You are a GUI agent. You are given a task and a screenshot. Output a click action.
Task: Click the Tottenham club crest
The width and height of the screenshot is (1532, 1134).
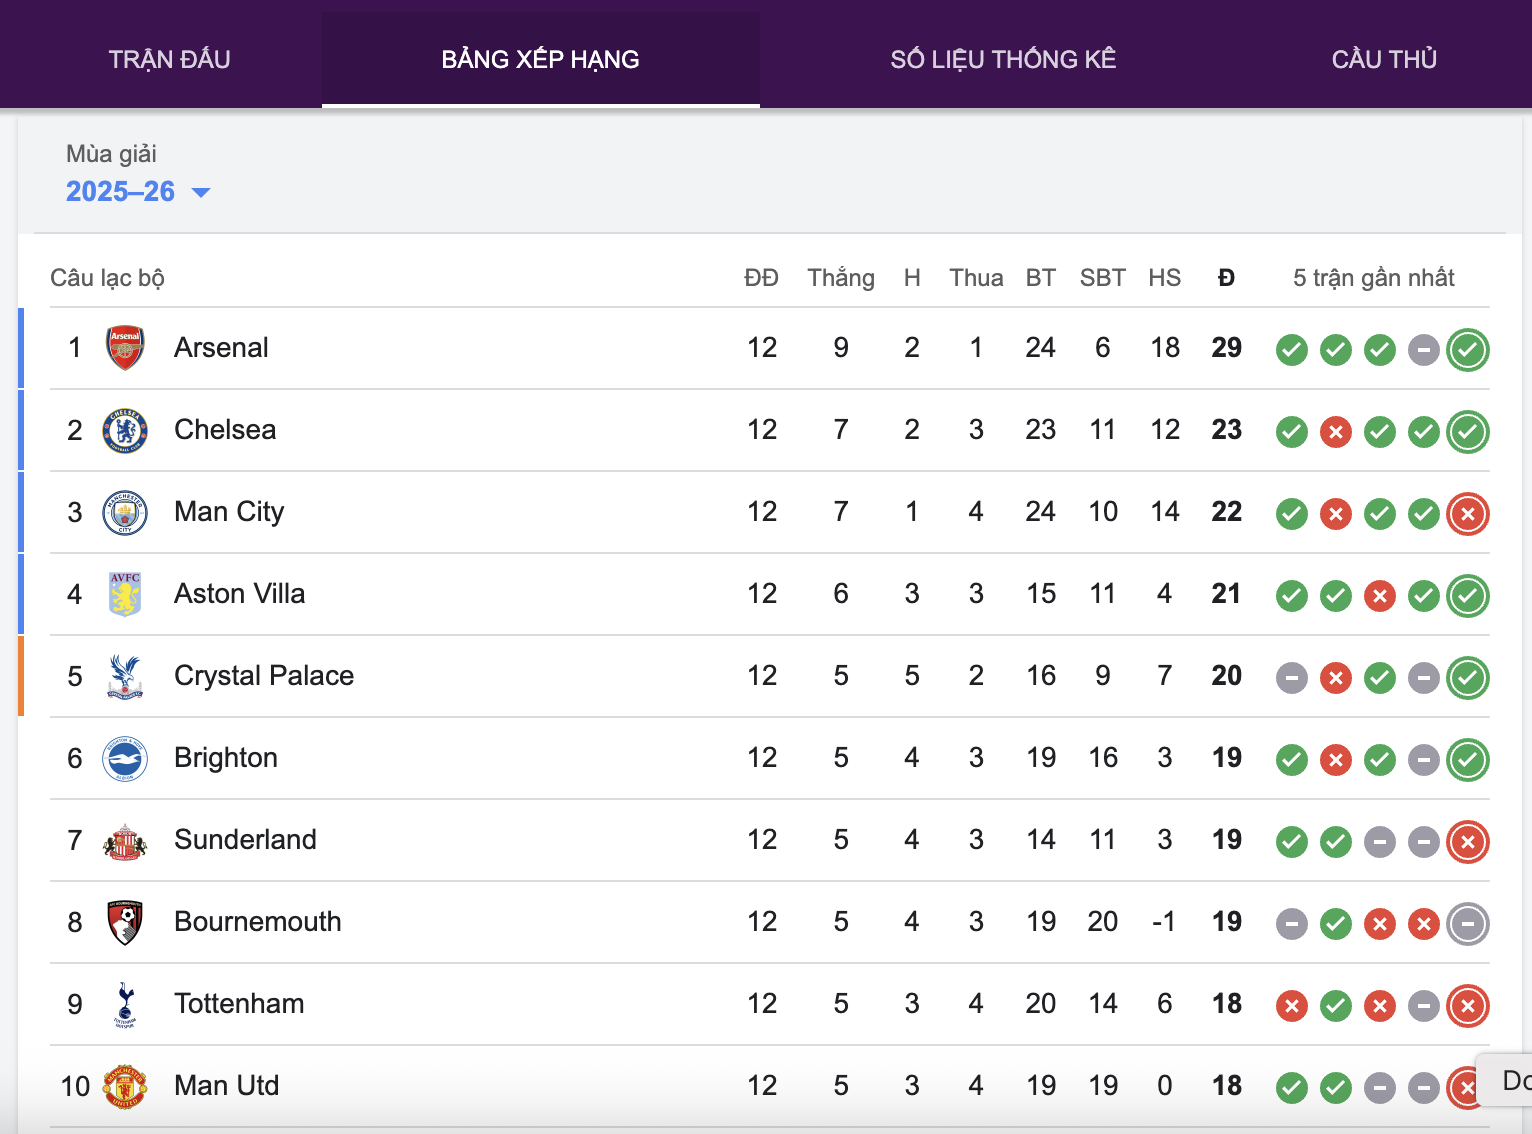click(x=125, y=1004)
